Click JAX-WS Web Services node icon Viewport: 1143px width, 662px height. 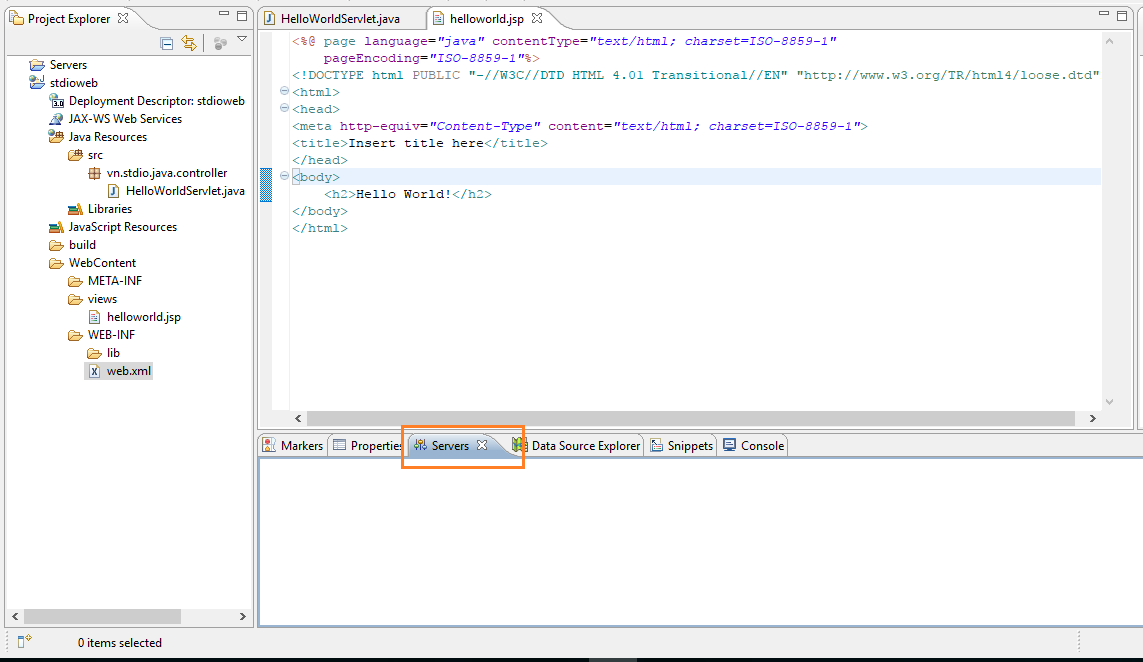[x=56, y=119]
